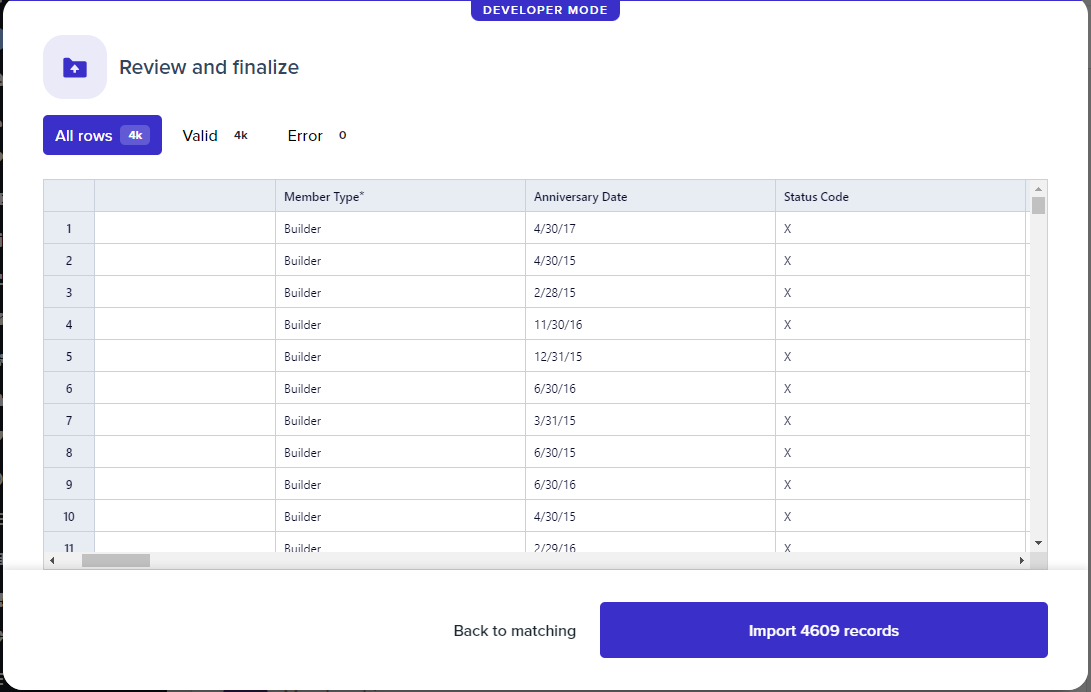1091x692 pixels.
Task: Select the All rows tab
Action: click(102, 135)
